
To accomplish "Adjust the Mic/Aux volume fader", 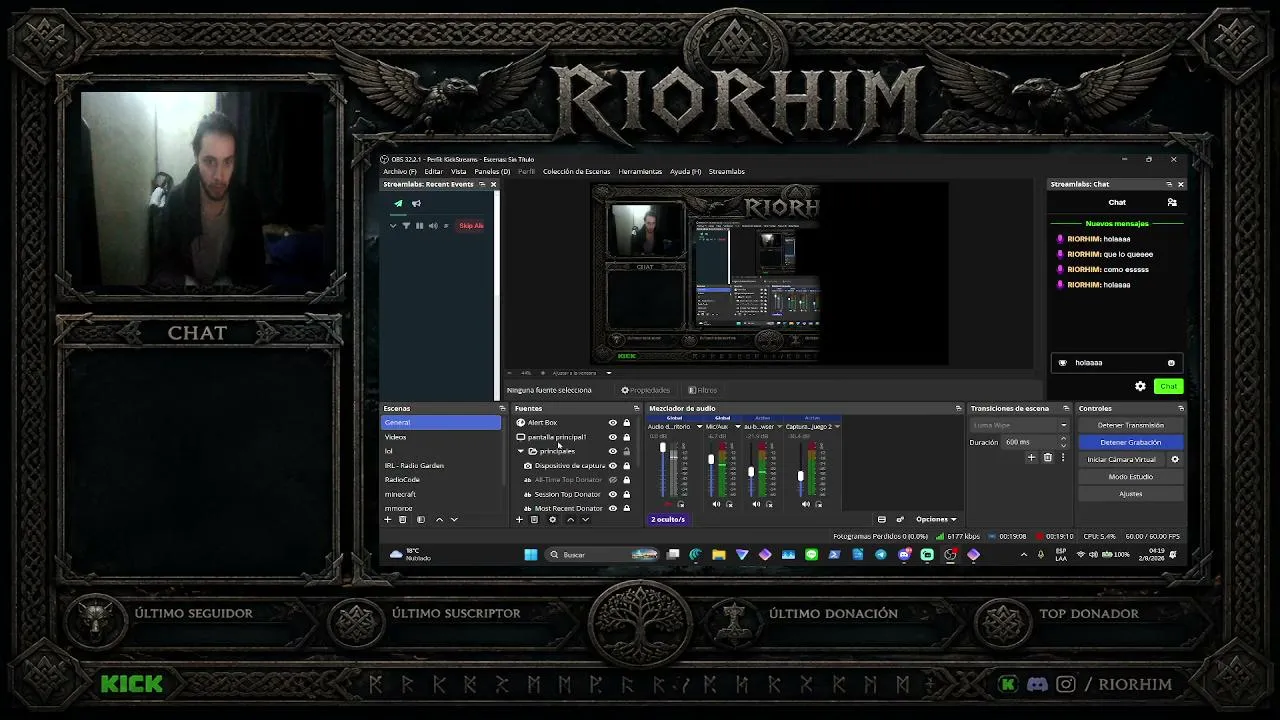I will (x=711, y=460).
